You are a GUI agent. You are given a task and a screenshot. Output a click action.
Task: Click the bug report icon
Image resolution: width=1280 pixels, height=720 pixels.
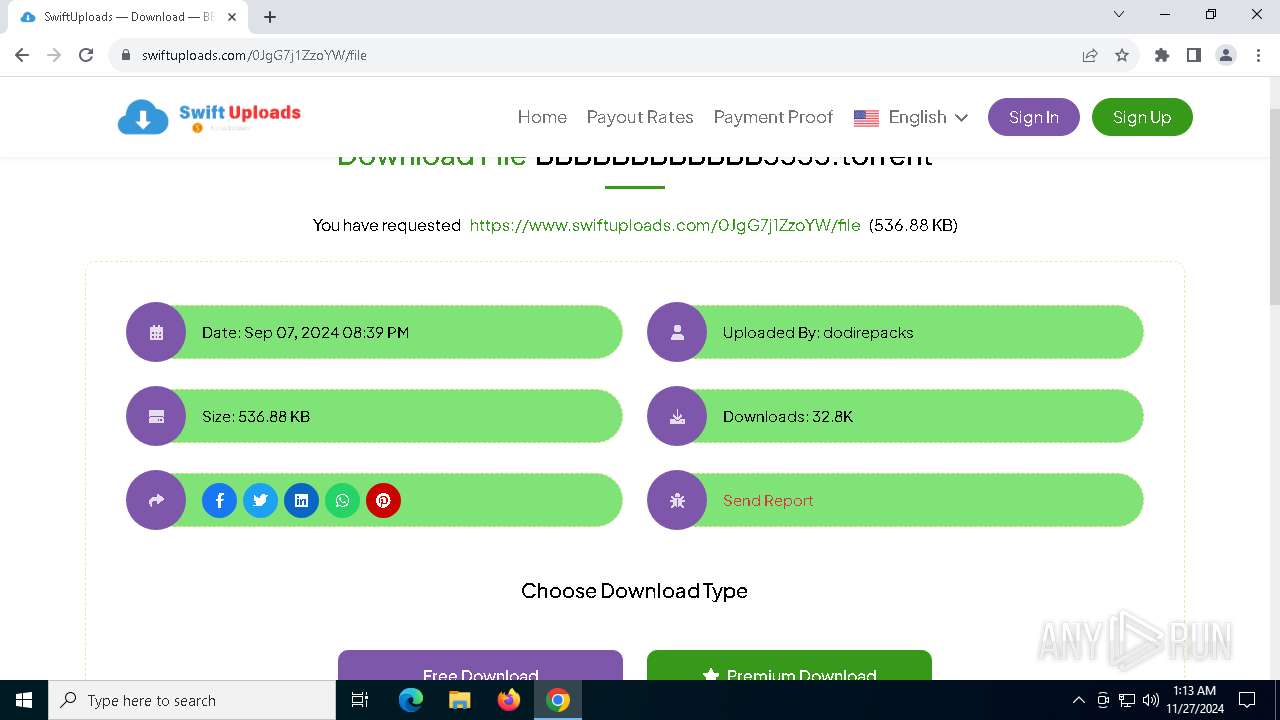coord(677,500)
